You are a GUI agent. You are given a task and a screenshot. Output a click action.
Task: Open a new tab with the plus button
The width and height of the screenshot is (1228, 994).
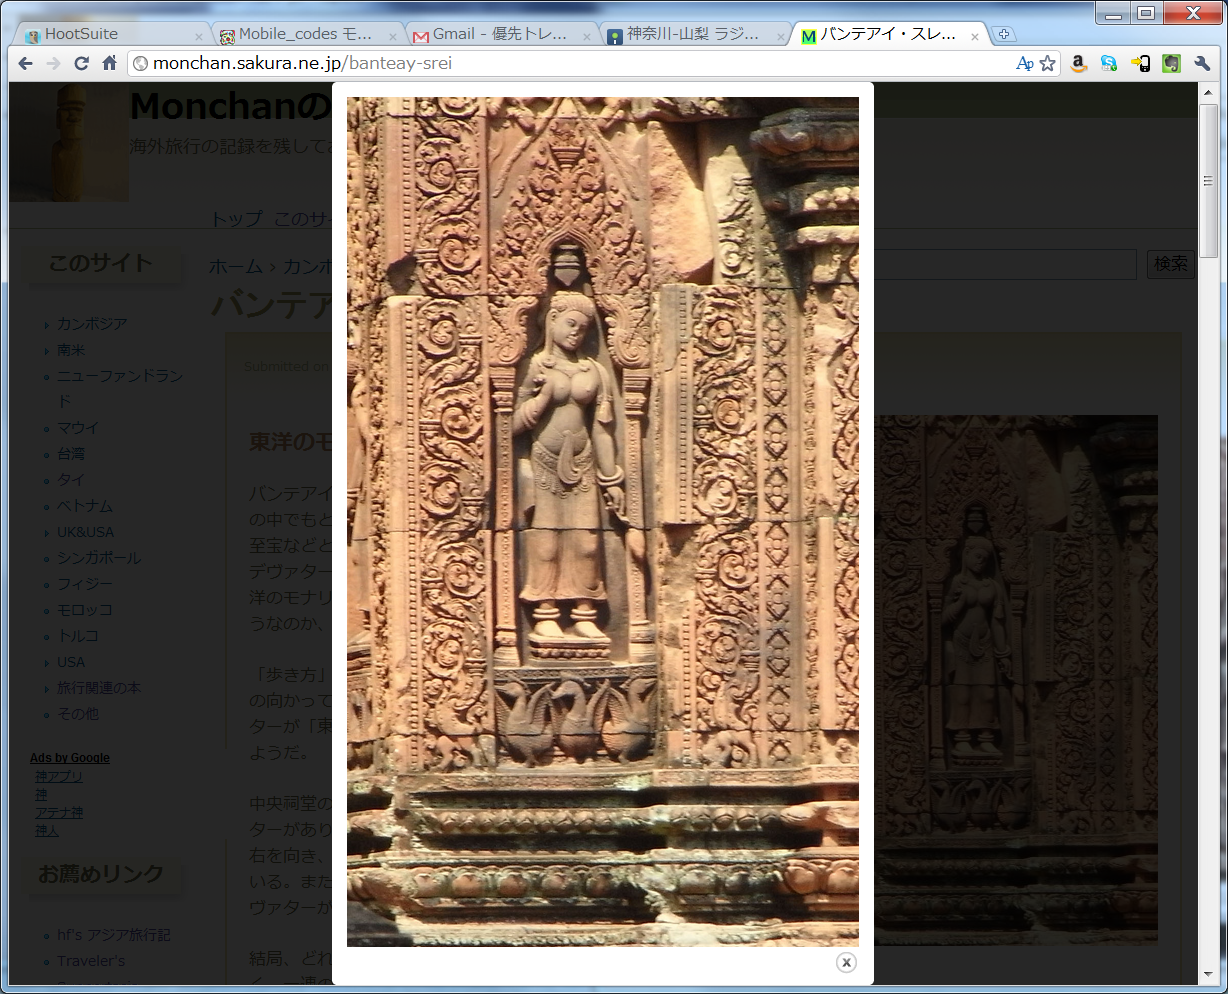pos(1004,34)
